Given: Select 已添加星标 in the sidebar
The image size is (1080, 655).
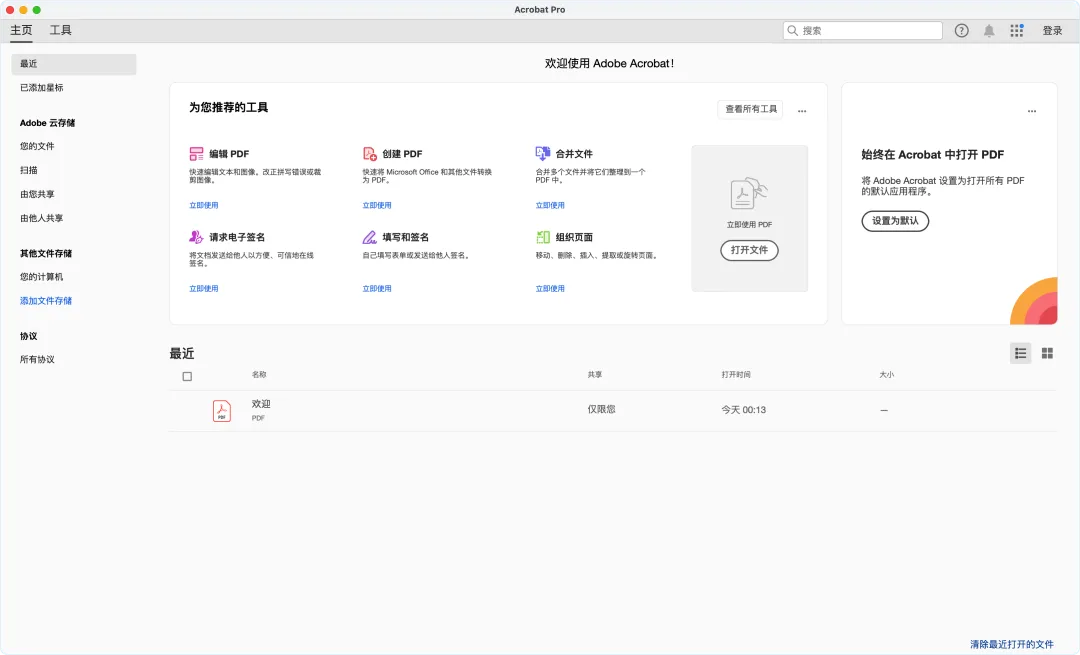Looking at the screenshot, I should click(x=41, y=87).
